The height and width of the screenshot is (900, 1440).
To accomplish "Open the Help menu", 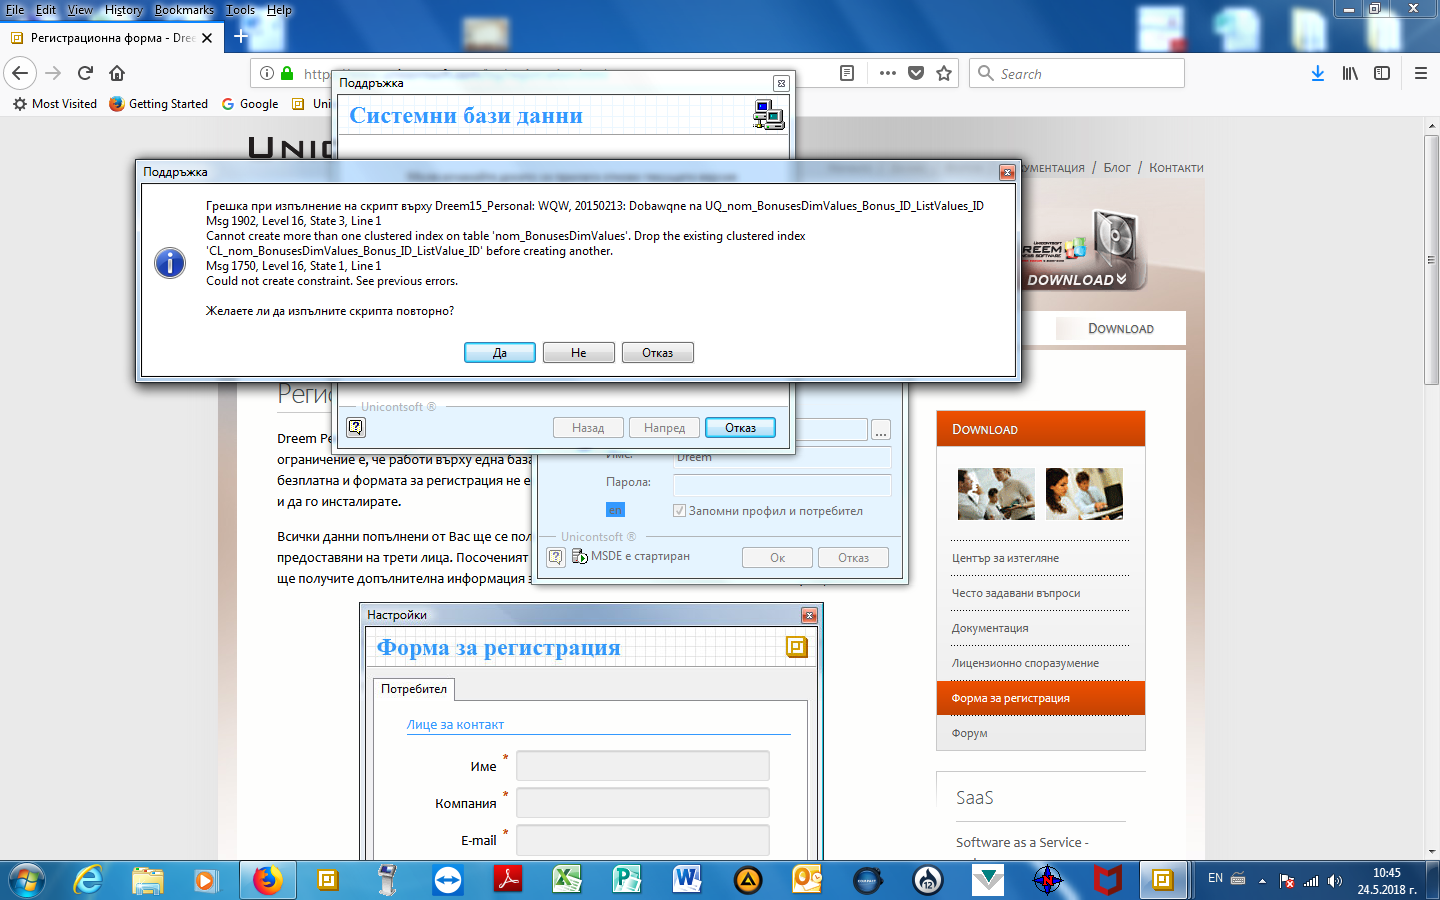I will pyautogui.click(x=279, y=10).
